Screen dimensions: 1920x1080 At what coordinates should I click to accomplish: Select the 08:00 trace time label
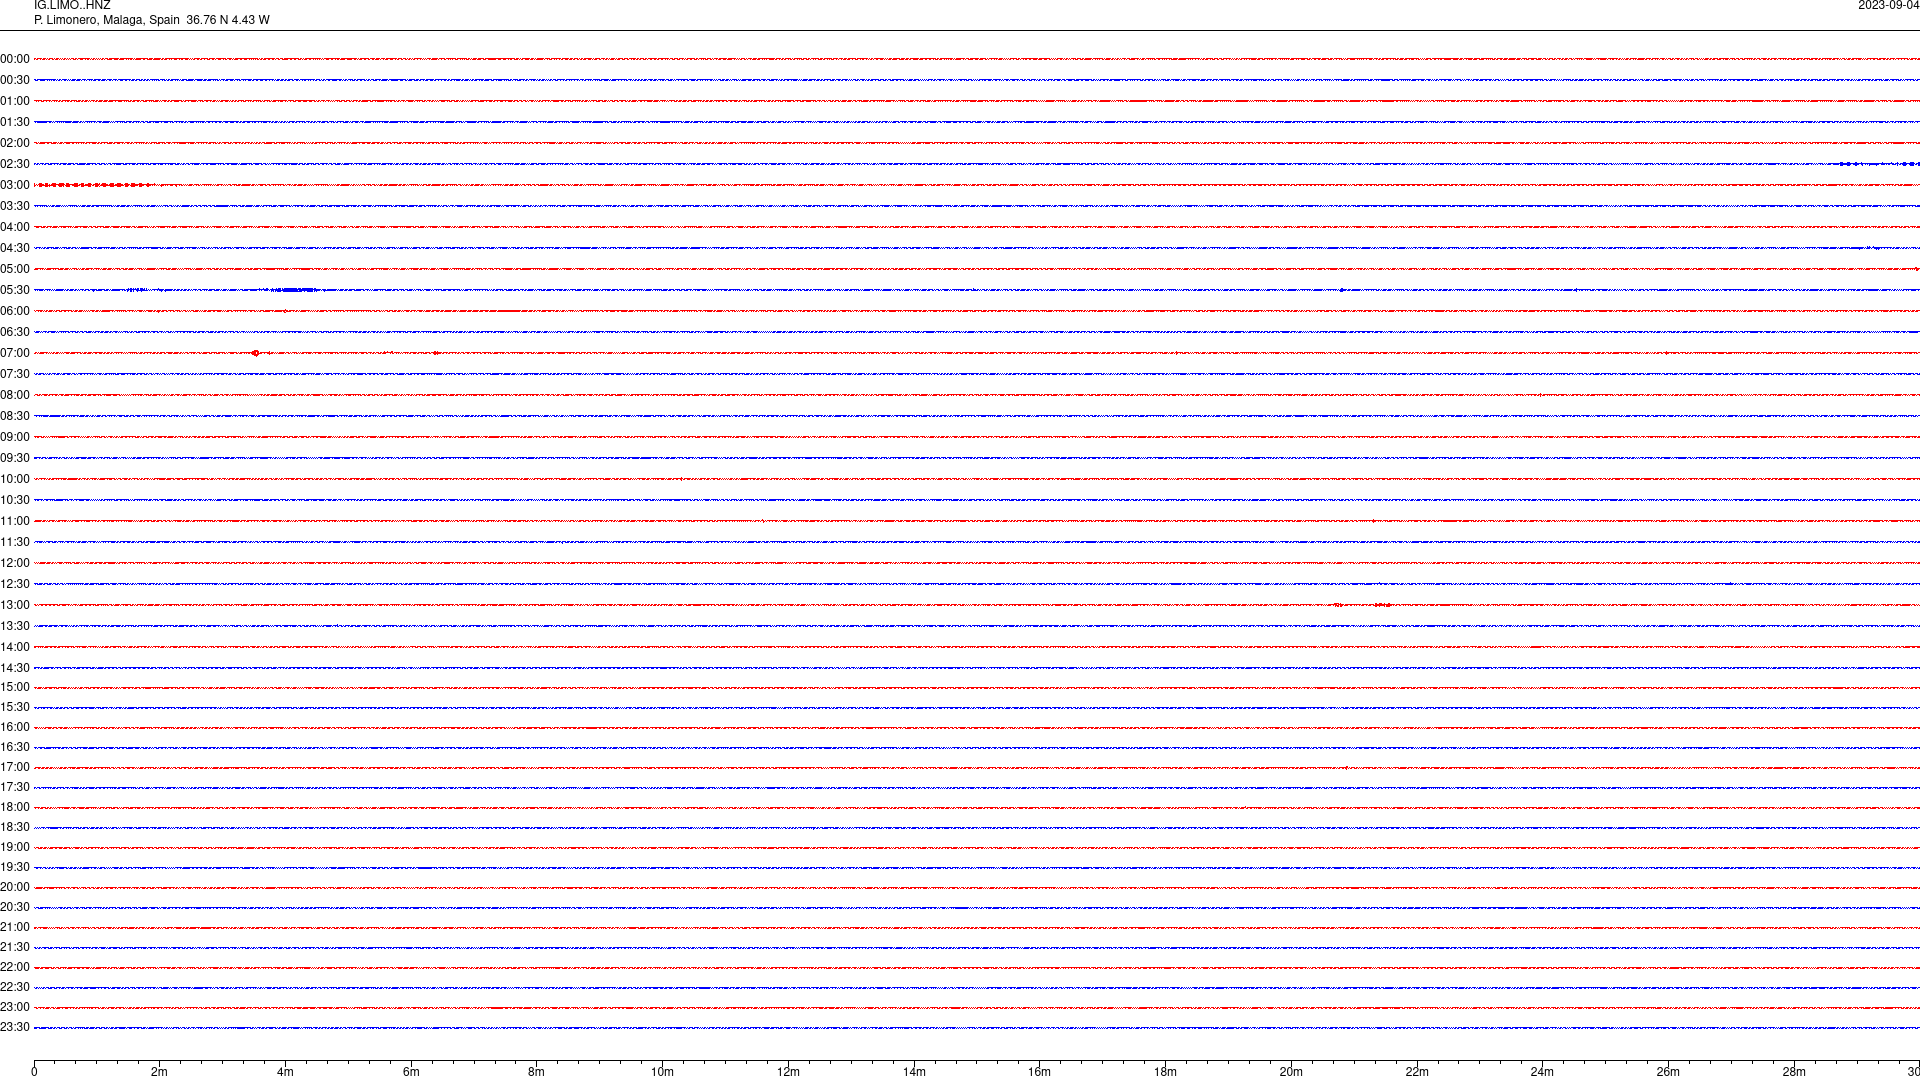[x=15, y=395]
